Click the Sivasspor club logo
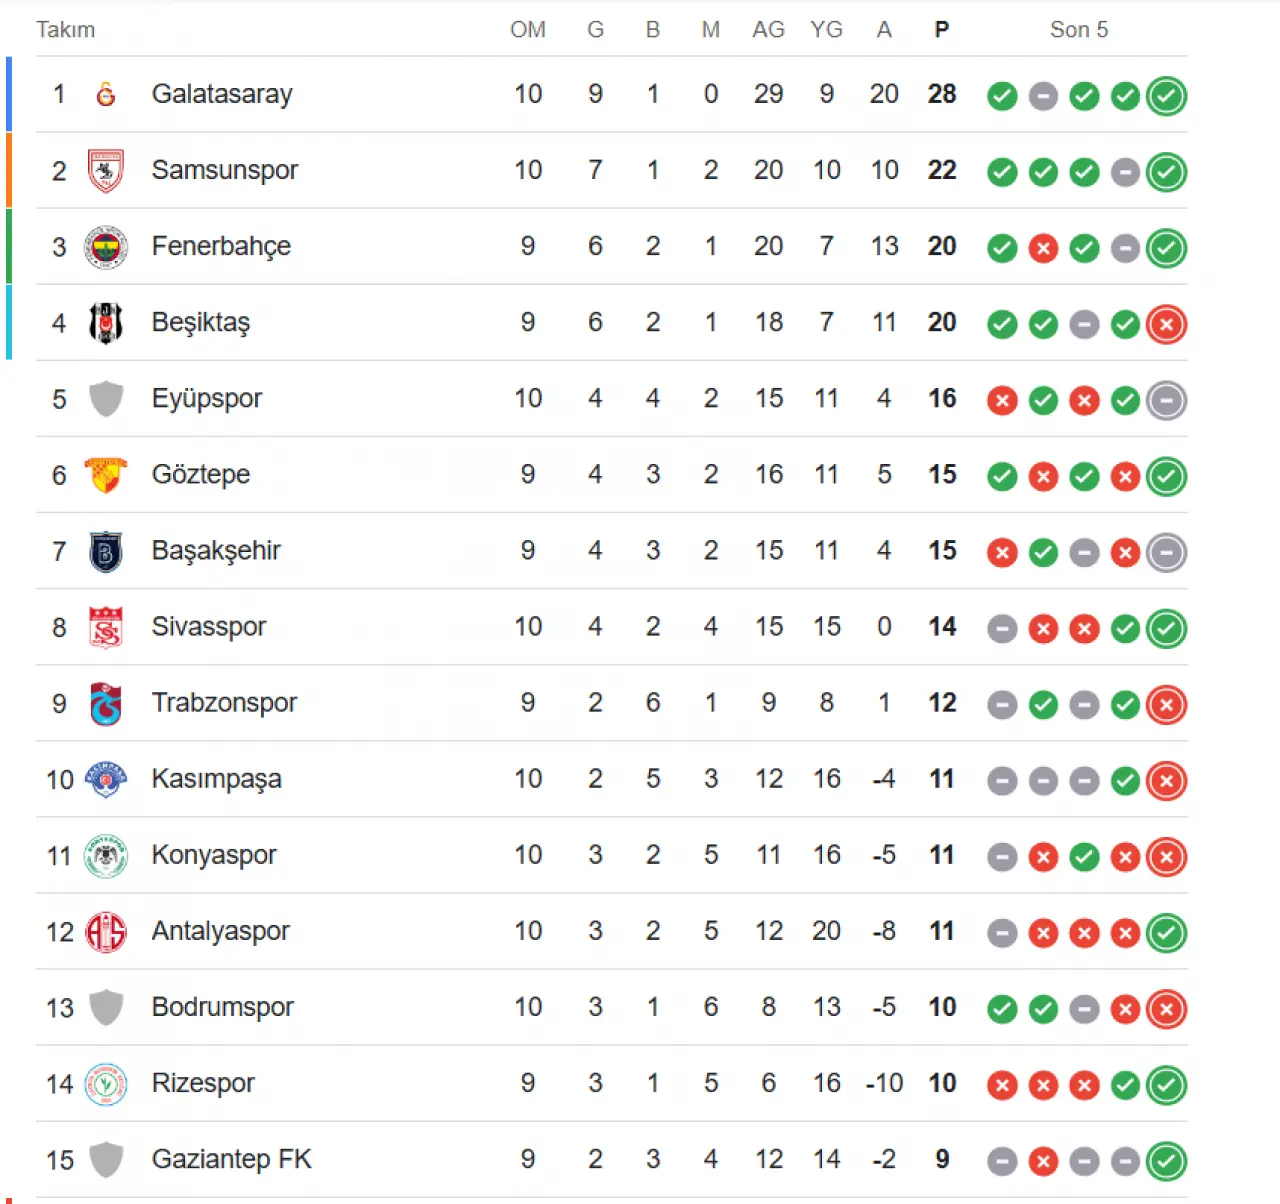This screenshot has width=1280, height=1204. pyautogui.click(x=106, y=627)
